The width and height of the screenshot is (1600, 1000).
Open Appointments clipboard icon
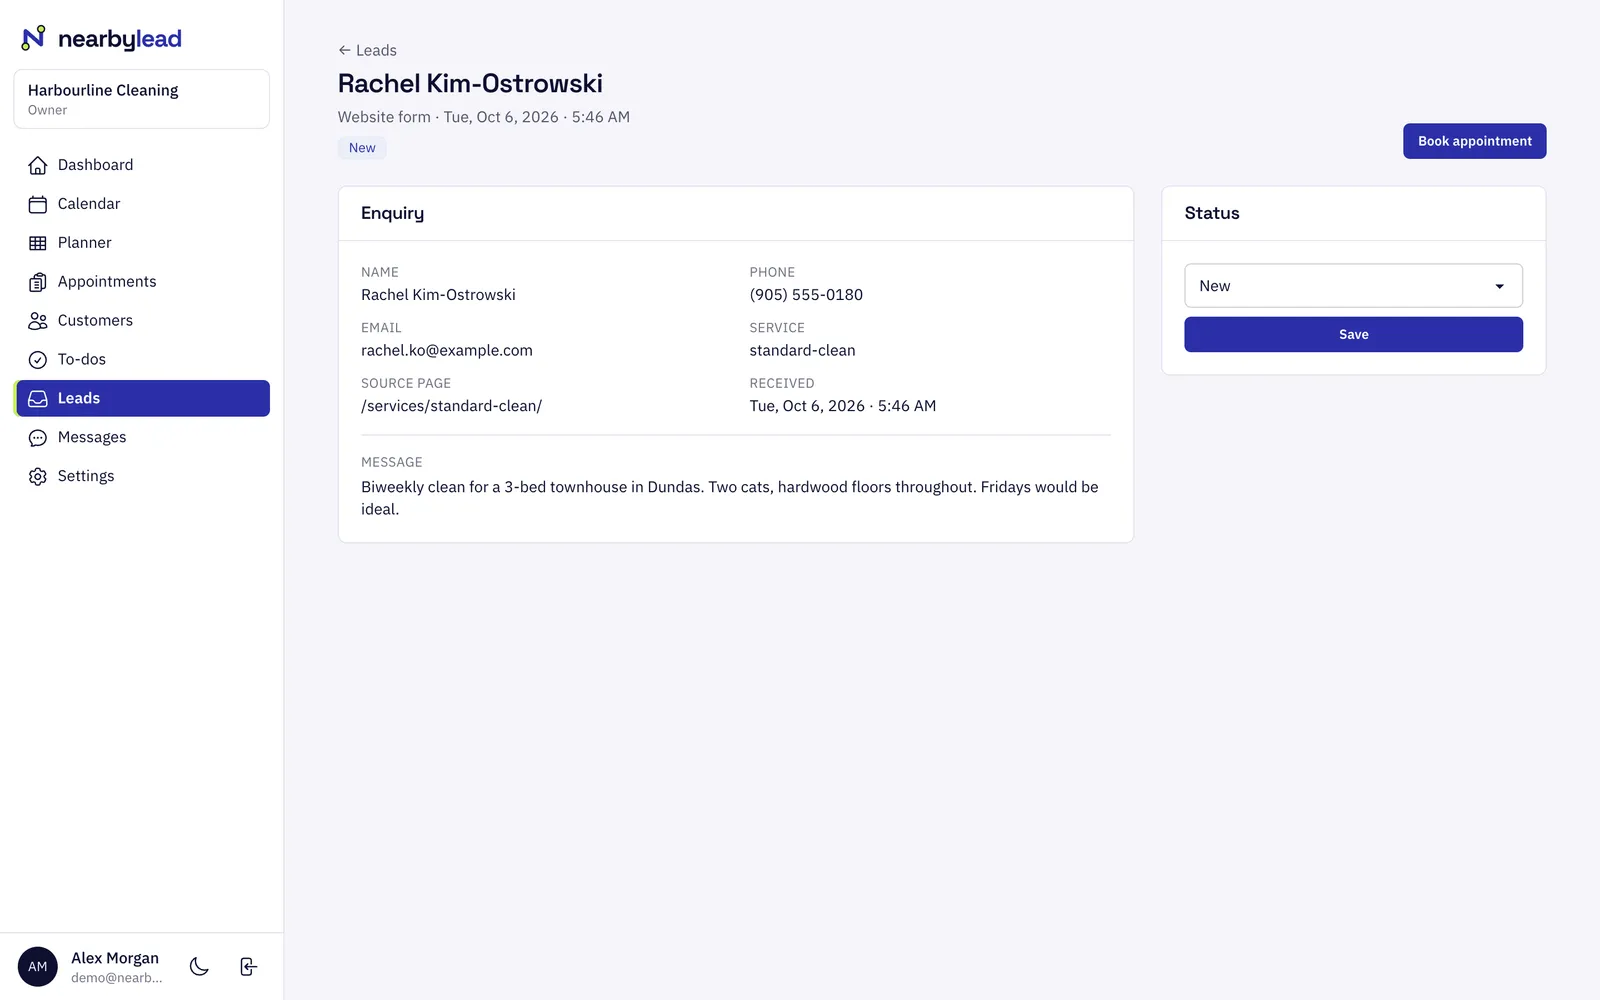(38, 282)
